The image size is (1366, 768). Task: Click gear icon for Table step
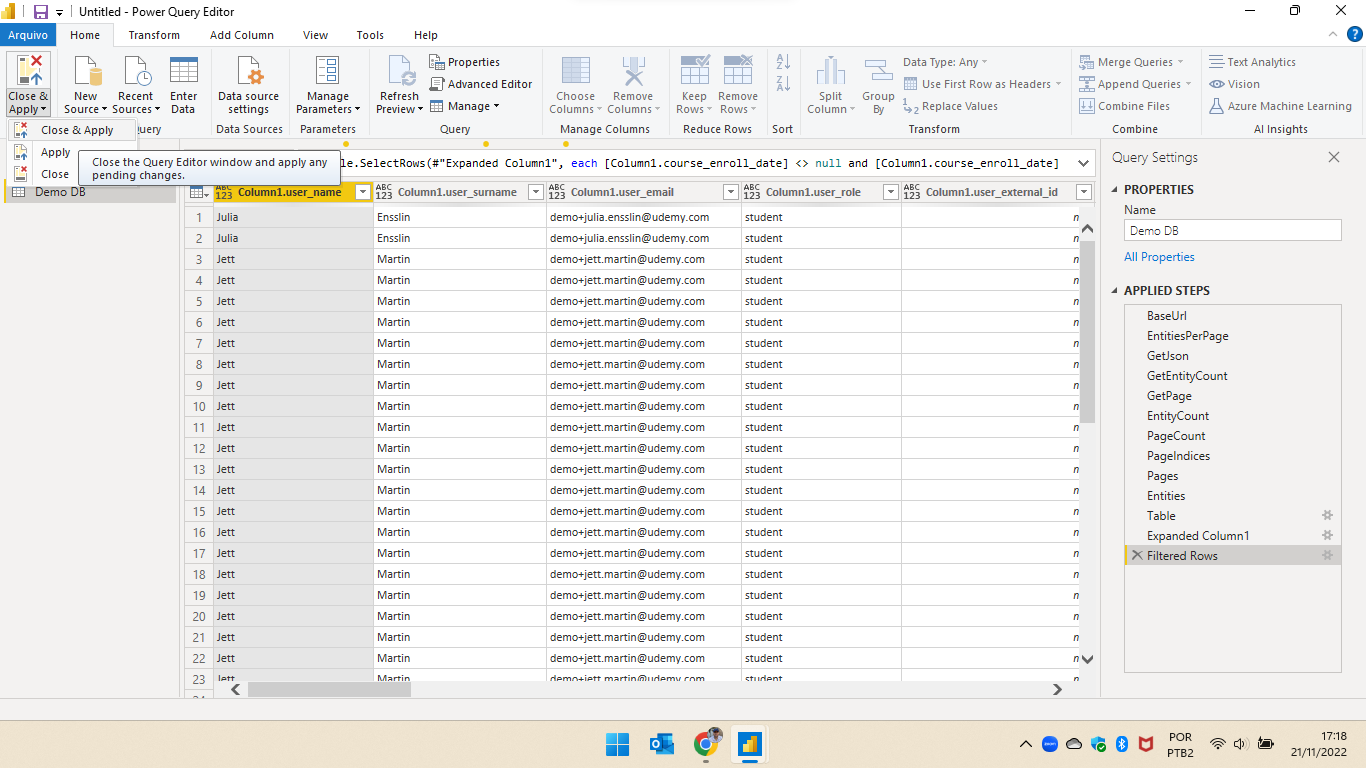pyautogui.click(x=1327, y=516)
